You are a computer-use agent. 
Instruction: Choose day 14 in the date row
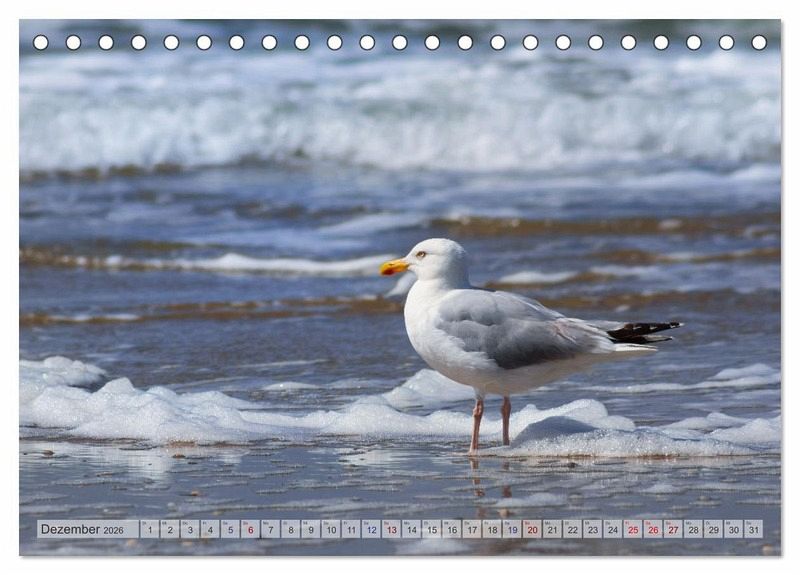pyautogui.click(x=412, y=529)
